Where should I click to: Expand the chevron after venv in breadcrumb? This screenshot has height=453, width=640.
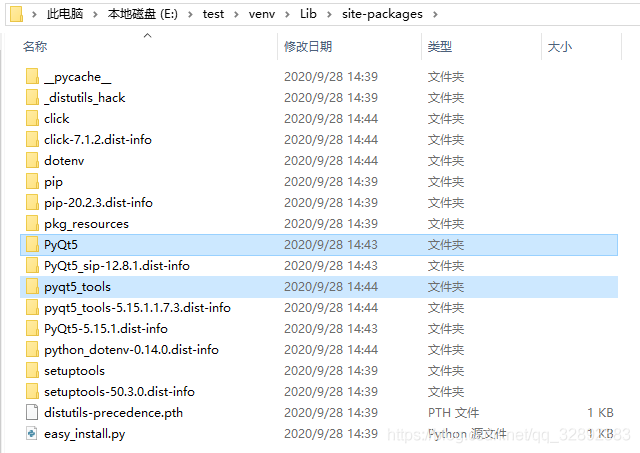click(287, 15)
